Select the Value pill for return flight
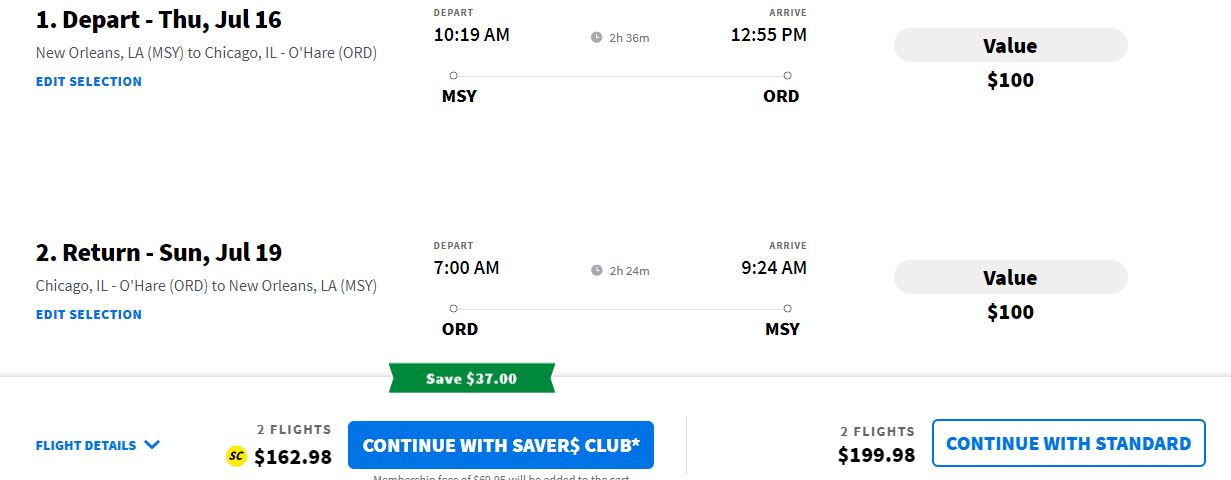The height and width of the screenshot is (480, 1231). (1010, 278)
